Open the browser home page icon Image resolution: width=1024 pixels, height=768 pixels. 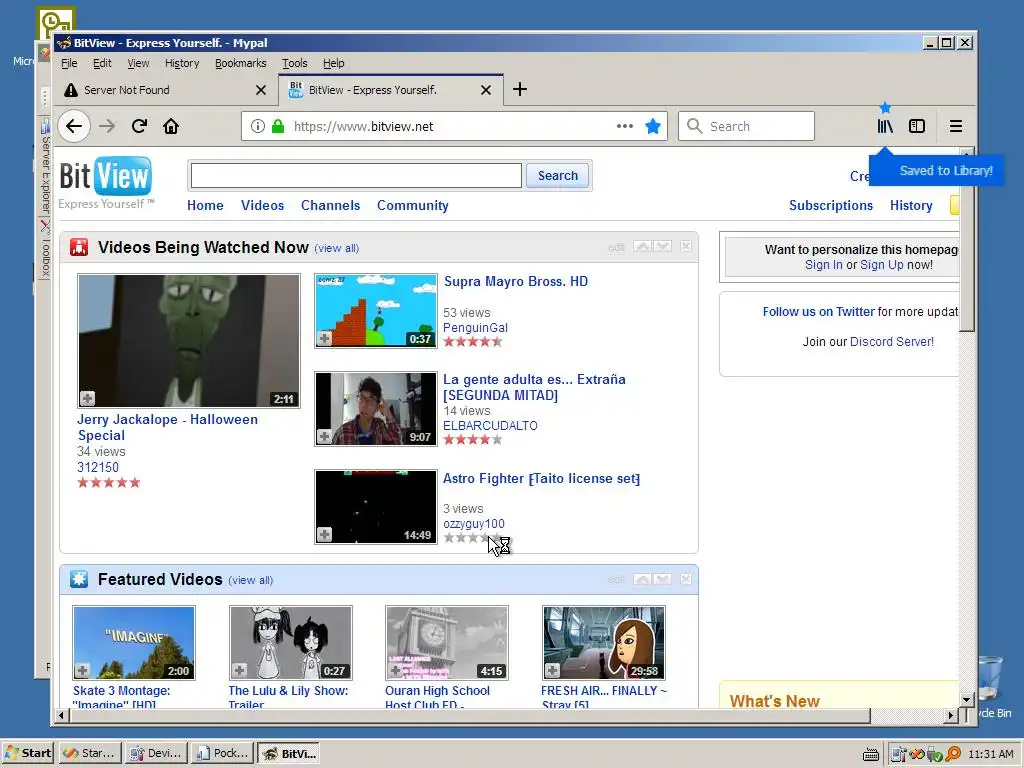click(x=171, y=126)
